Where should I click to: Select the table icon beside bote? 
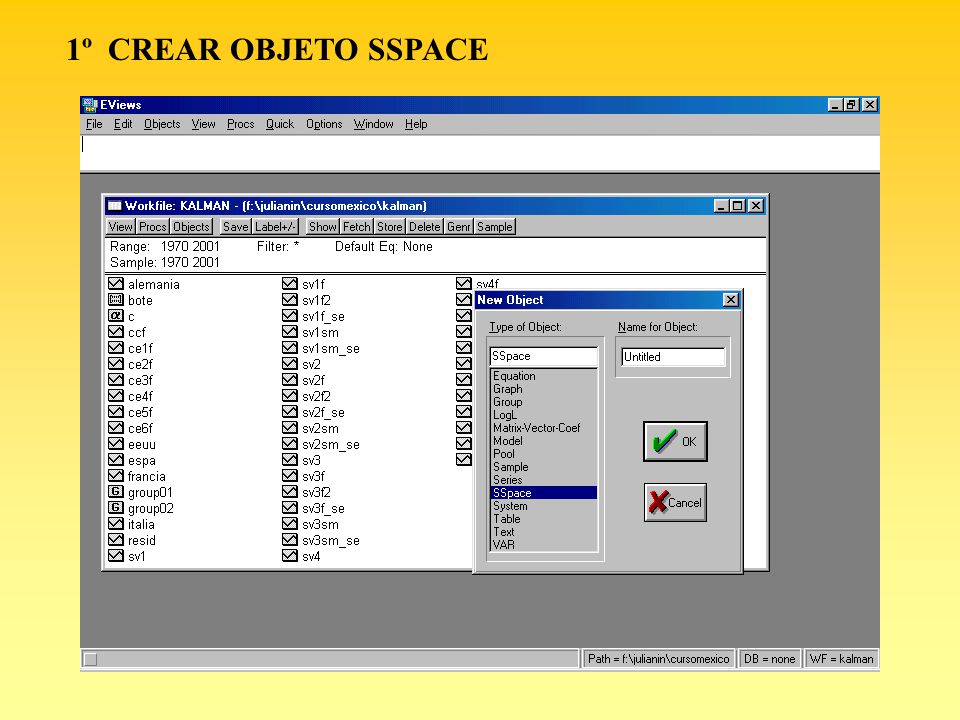tap(116, 299)
